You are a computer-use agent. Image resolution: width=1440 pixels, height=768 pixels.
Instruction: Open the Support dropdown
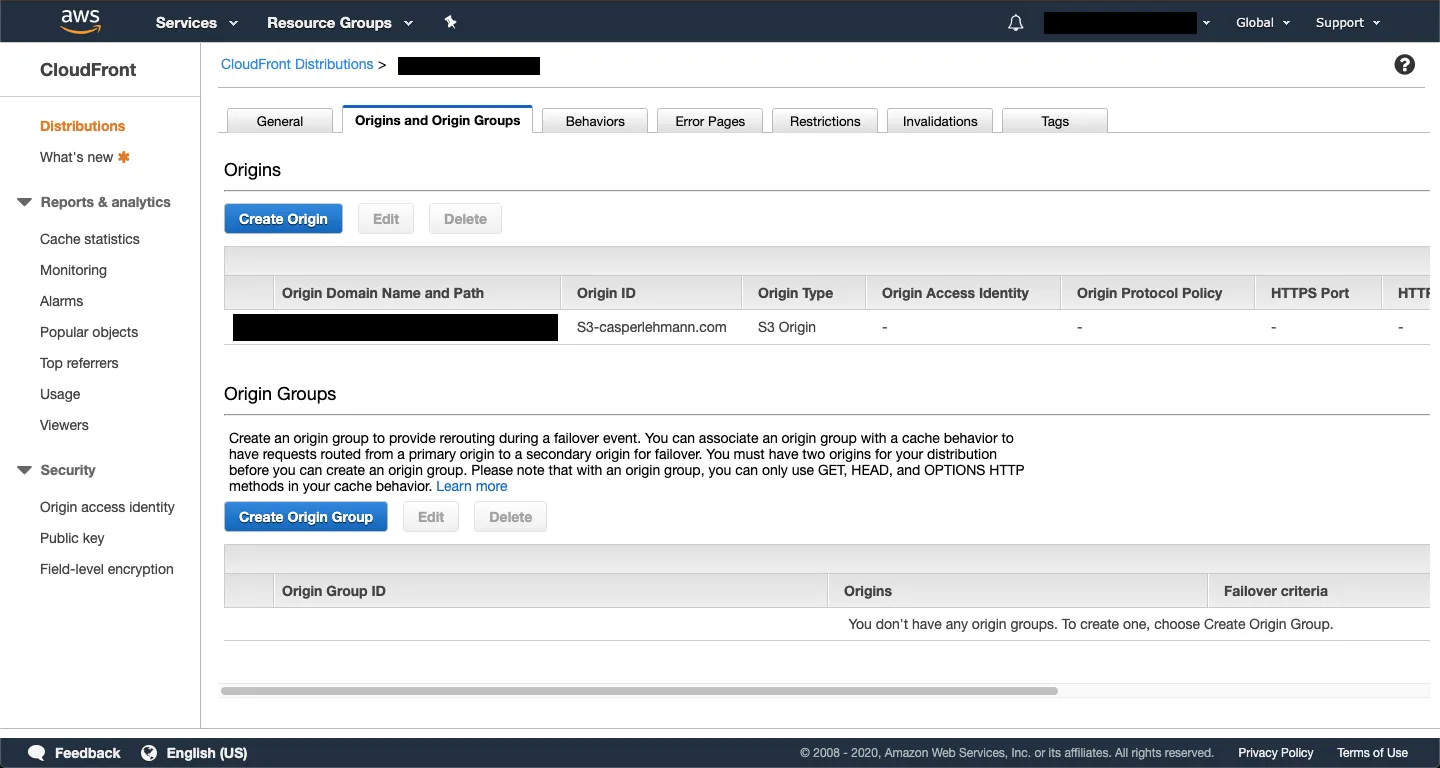(x=1347, y=22)
